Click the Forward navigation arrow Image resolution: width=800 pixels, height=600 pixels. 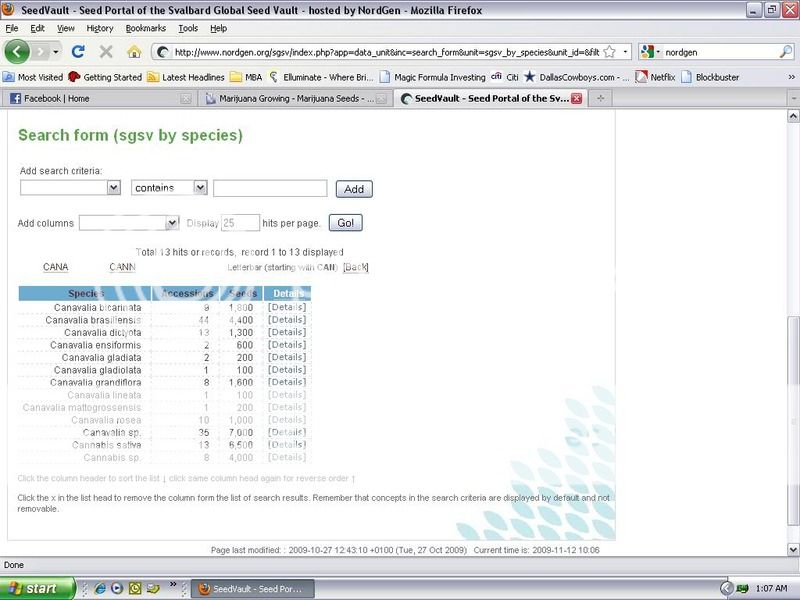(x=41, y=52)
